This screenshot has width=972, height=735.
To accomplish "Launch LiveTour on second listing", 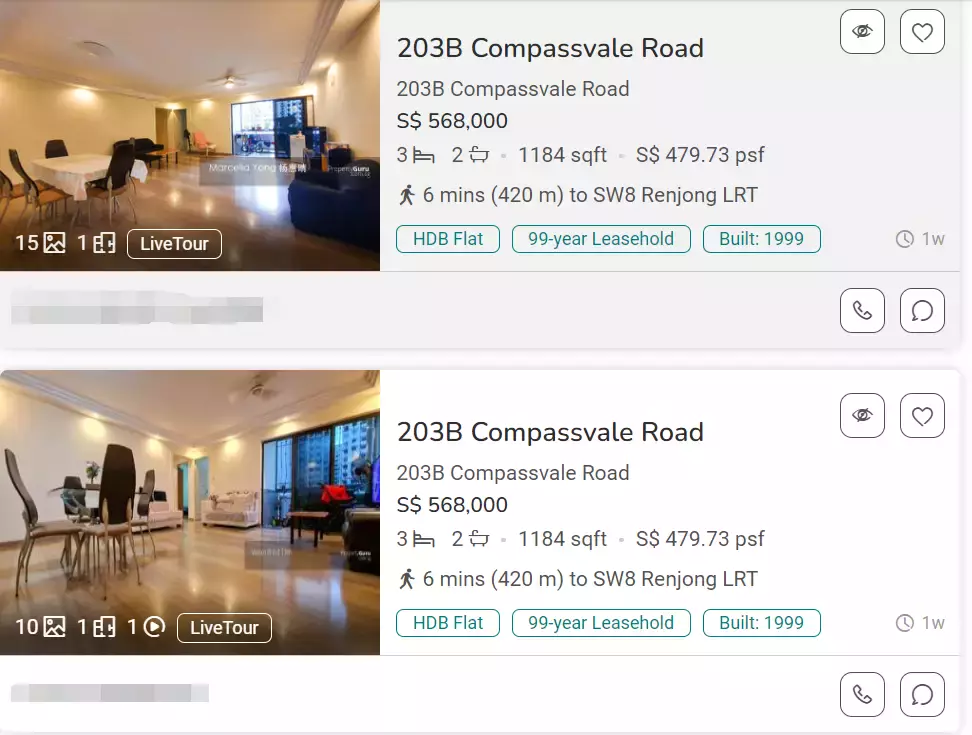I will (x=224, y=628).
